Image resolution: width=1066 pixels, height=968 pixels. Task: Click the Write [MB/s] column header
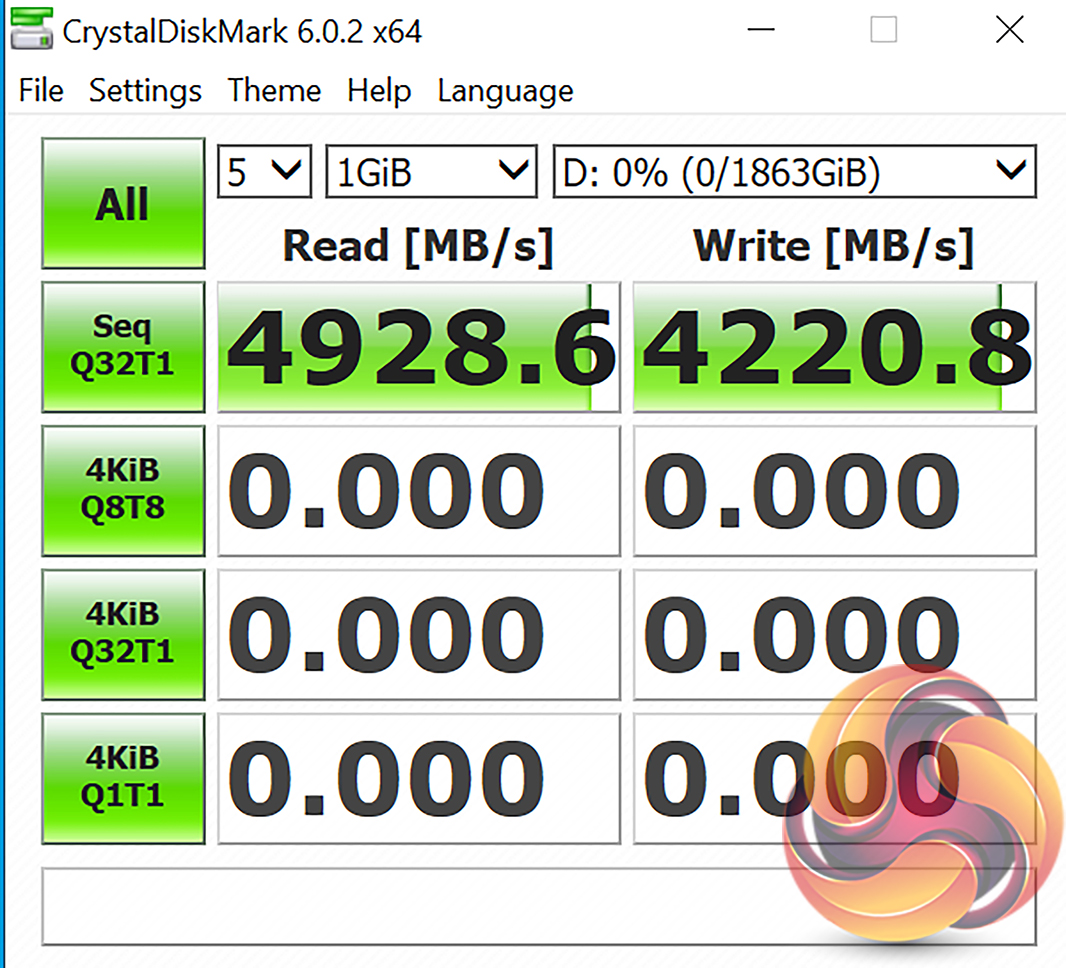(x=833, y=246)
